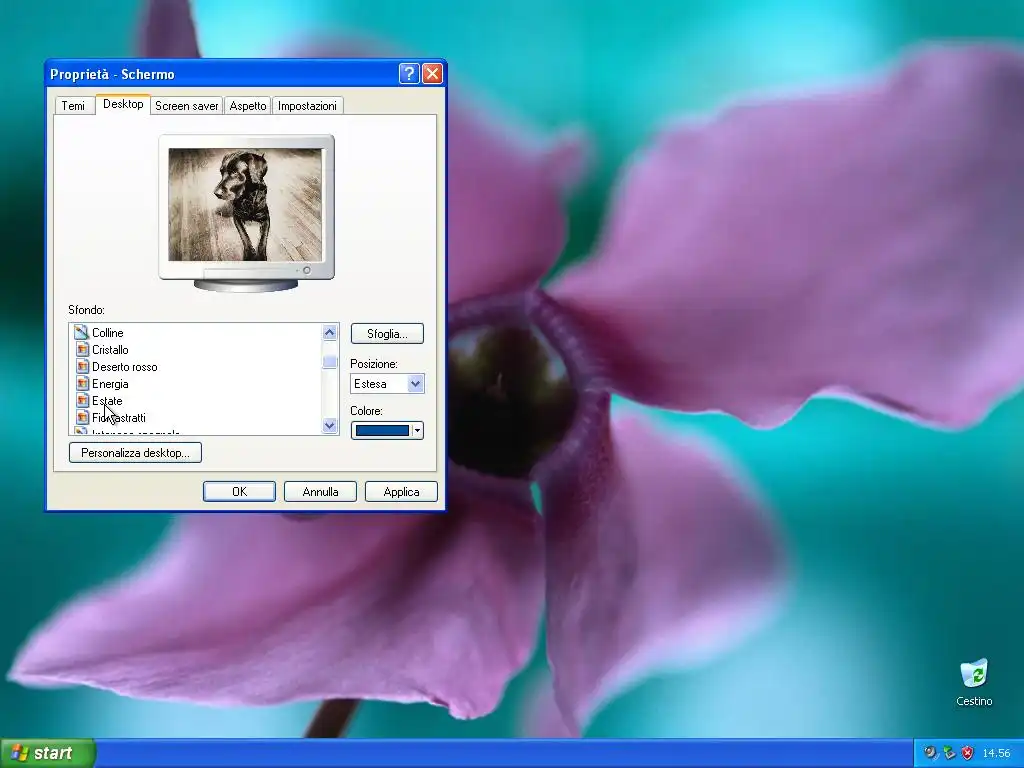Click the red security shield tray icon
This screenshot has width=1024, height=768.
coord(967,753)
